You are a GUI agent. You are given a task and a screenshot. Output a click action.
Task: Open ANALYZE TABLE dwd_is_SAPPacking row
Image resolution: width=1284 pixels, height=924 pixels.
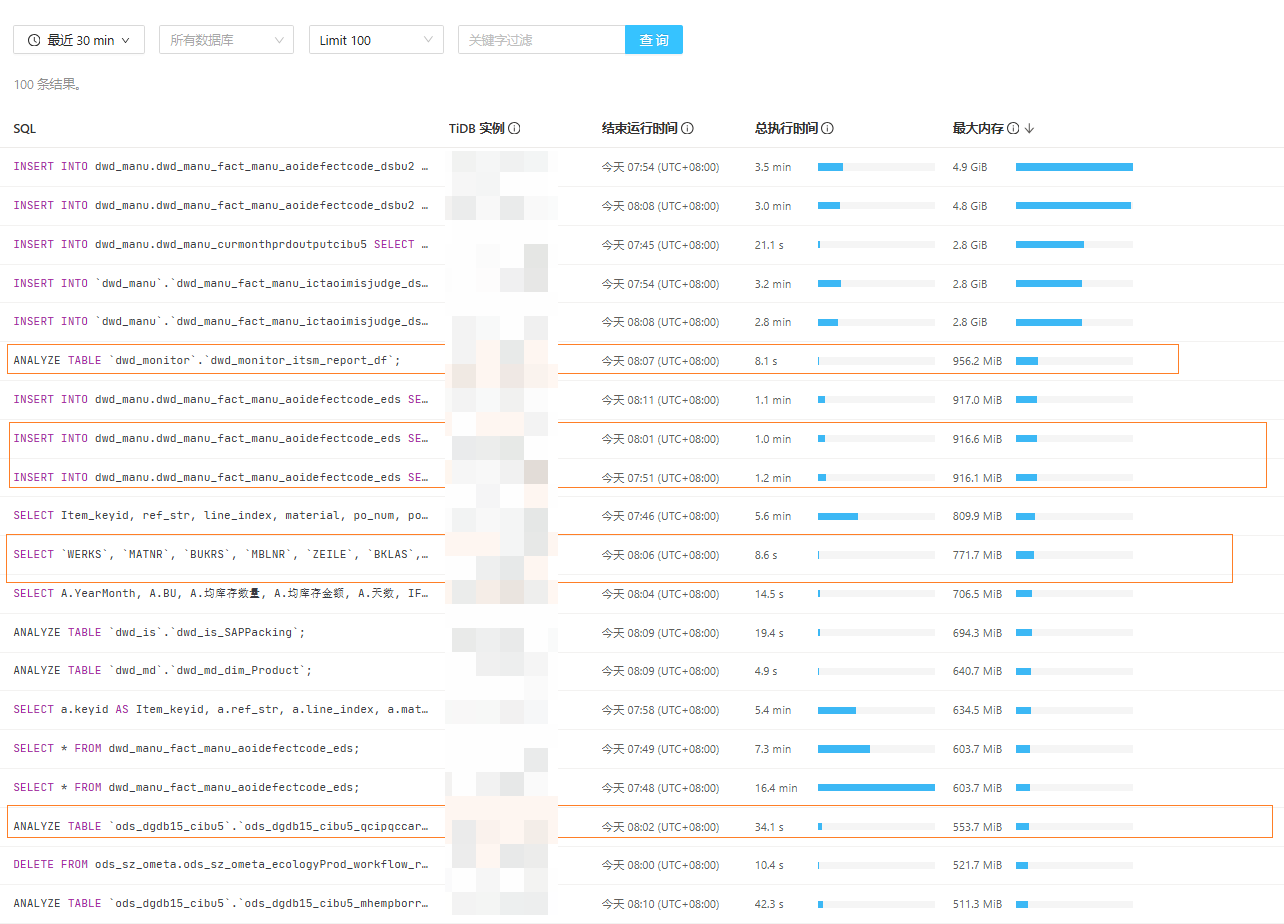[642, 633]
